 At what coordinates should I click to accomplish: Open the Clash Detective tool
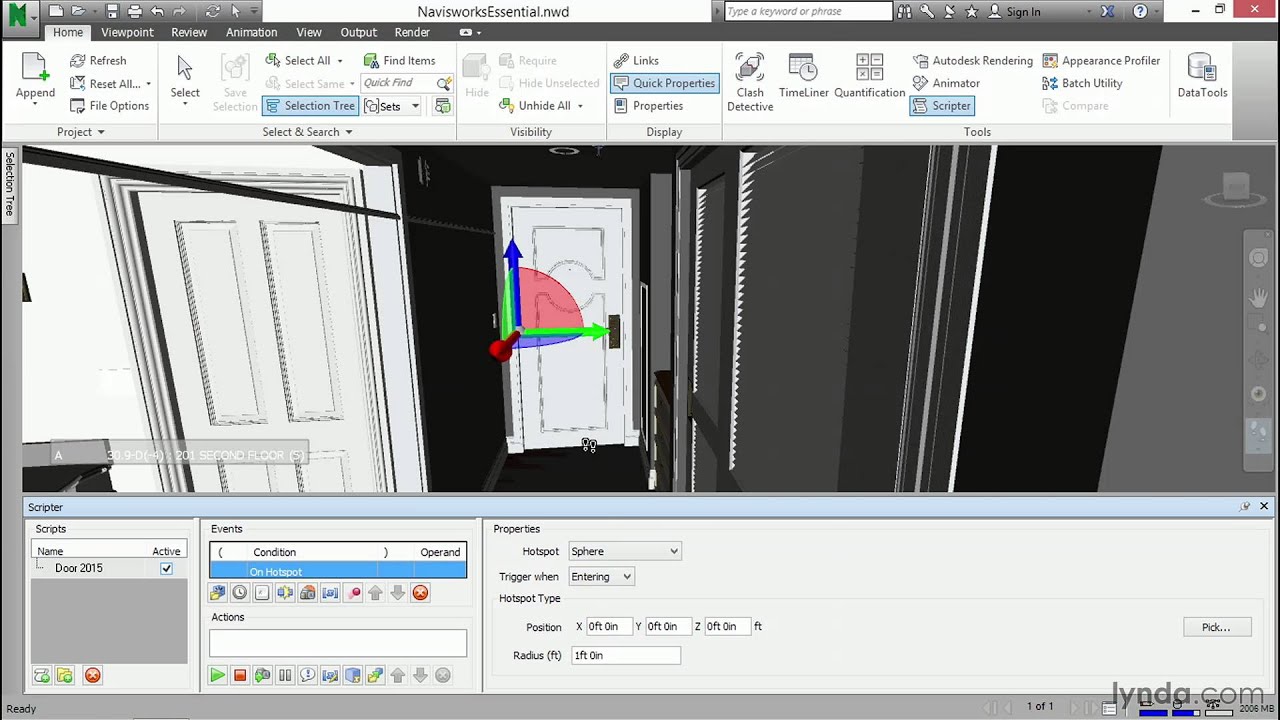pos(749,82)
